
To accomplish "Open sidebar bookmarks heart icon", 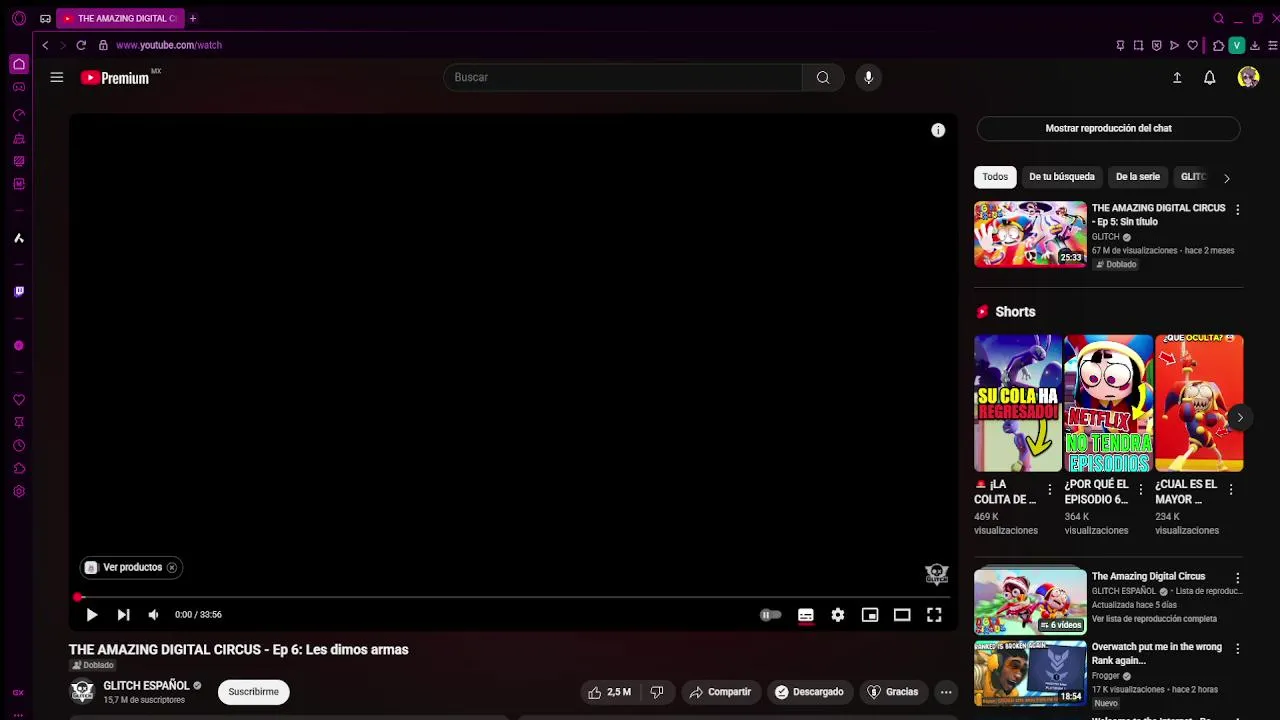I will point(18,400).
